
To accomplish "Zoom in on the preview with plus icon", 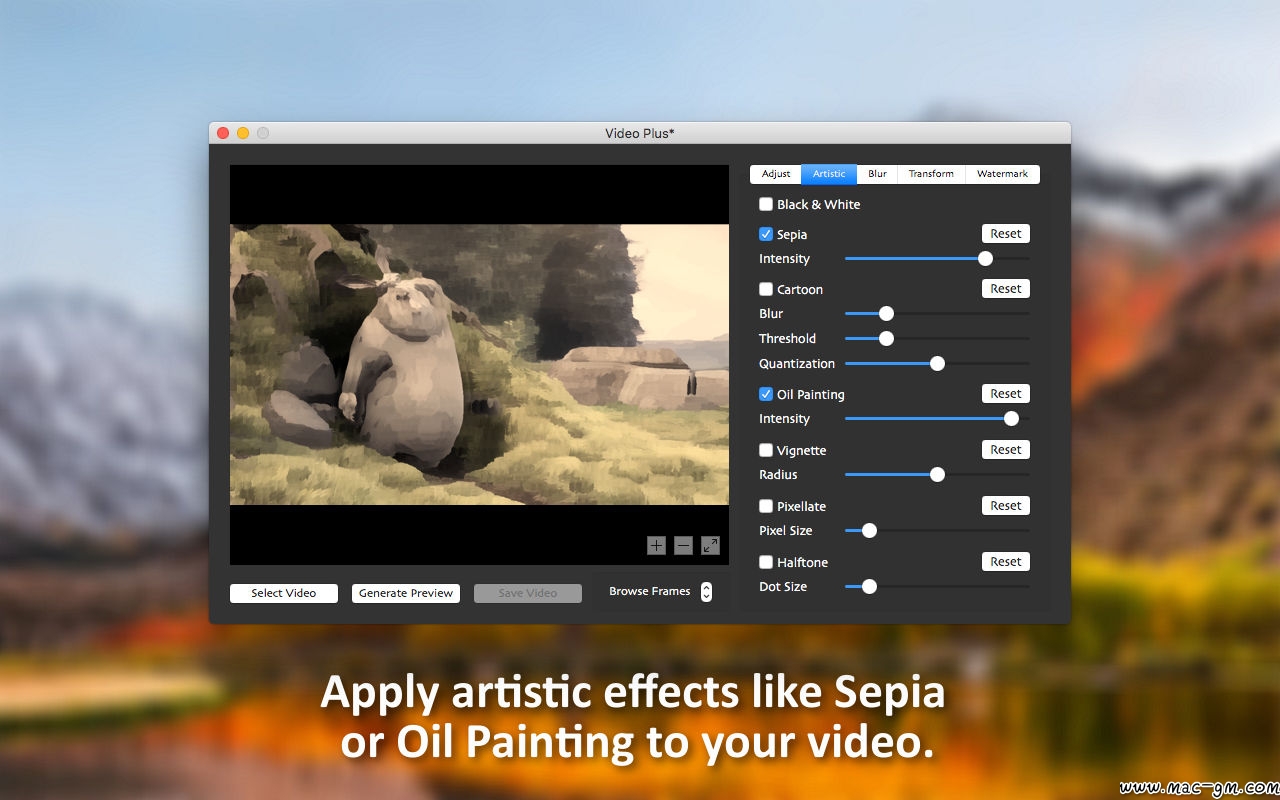I will coord(656,545).
